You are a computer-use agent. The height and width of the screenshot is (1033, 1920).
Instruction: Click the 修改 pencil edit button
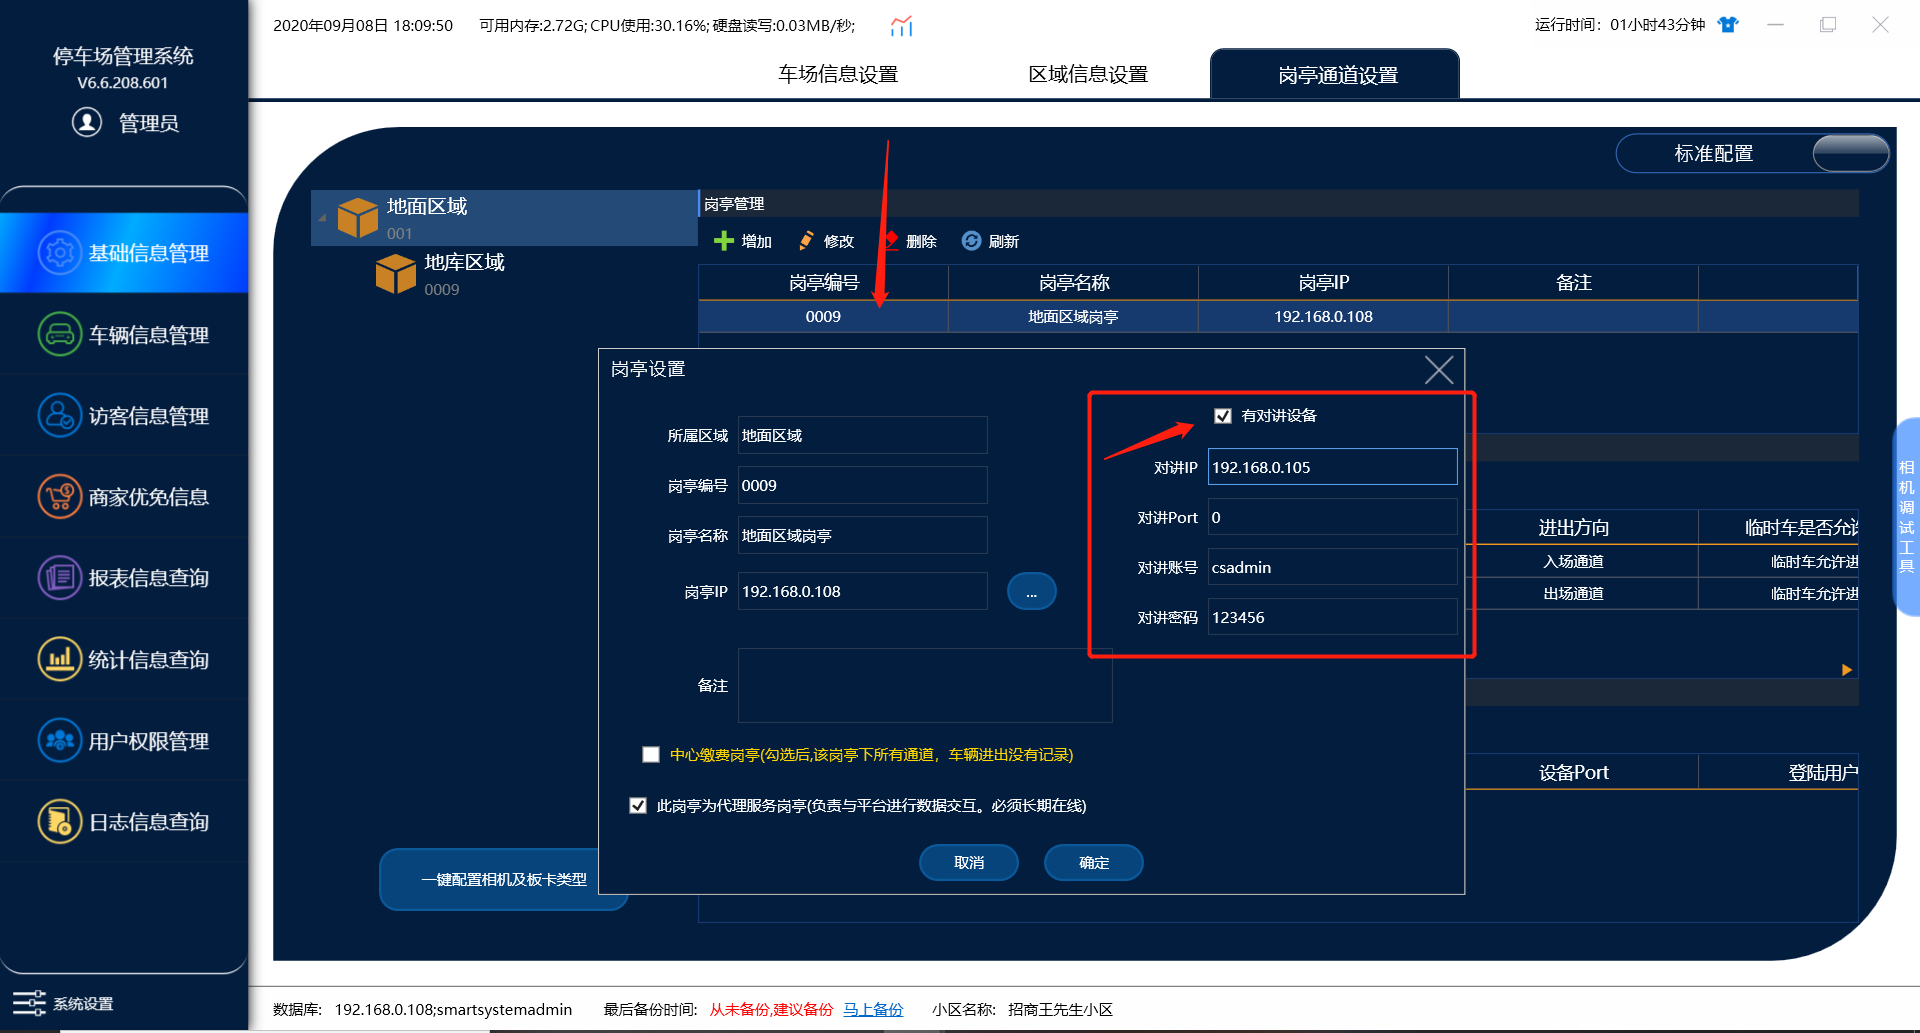[x=826, y=241]
